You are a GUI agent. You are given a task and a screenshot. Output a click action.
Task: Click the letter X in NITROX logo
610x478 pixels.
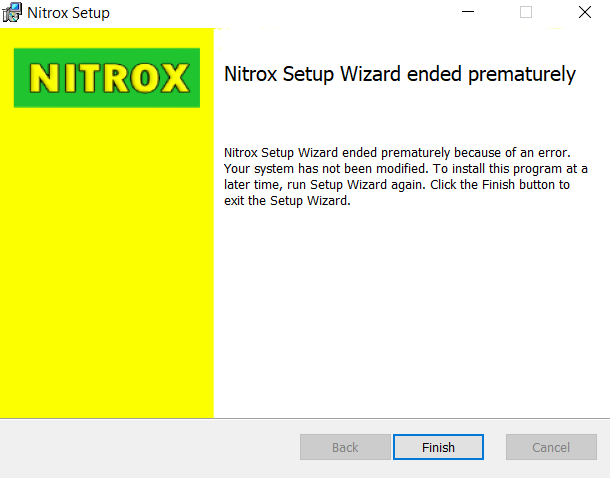click(174, 78)
